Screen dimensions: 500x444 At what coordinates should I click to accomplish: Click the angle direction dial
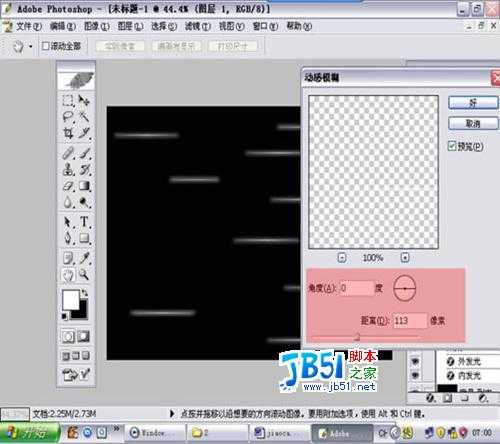click(x=405, y=288)
